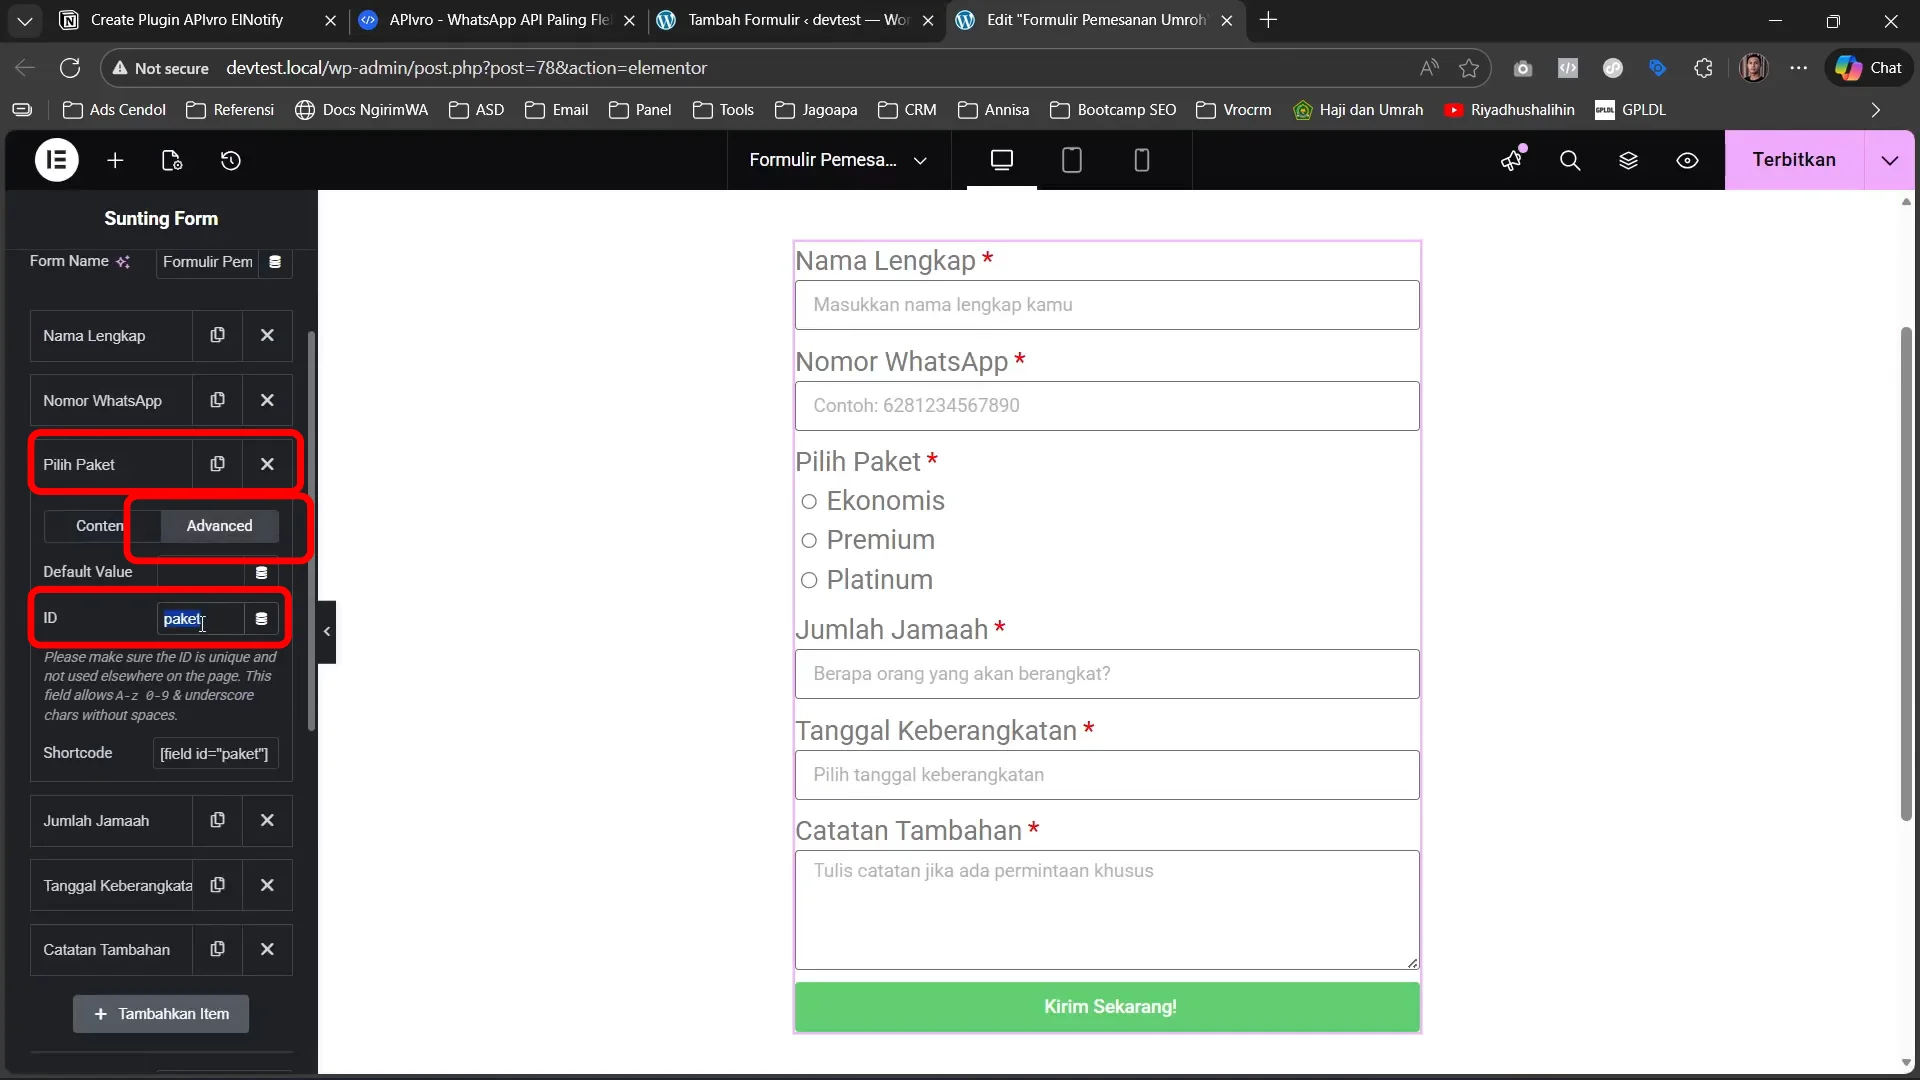Expand the Terbitkan options arrow

1889,160
